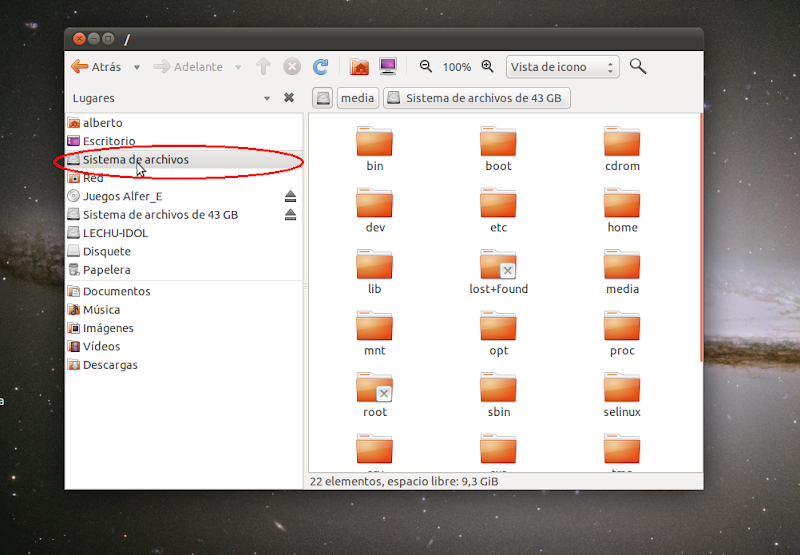The height and width of the screenshot is (555, 800).
Task: Open the home folder in file view
Action: click(622, 210)
